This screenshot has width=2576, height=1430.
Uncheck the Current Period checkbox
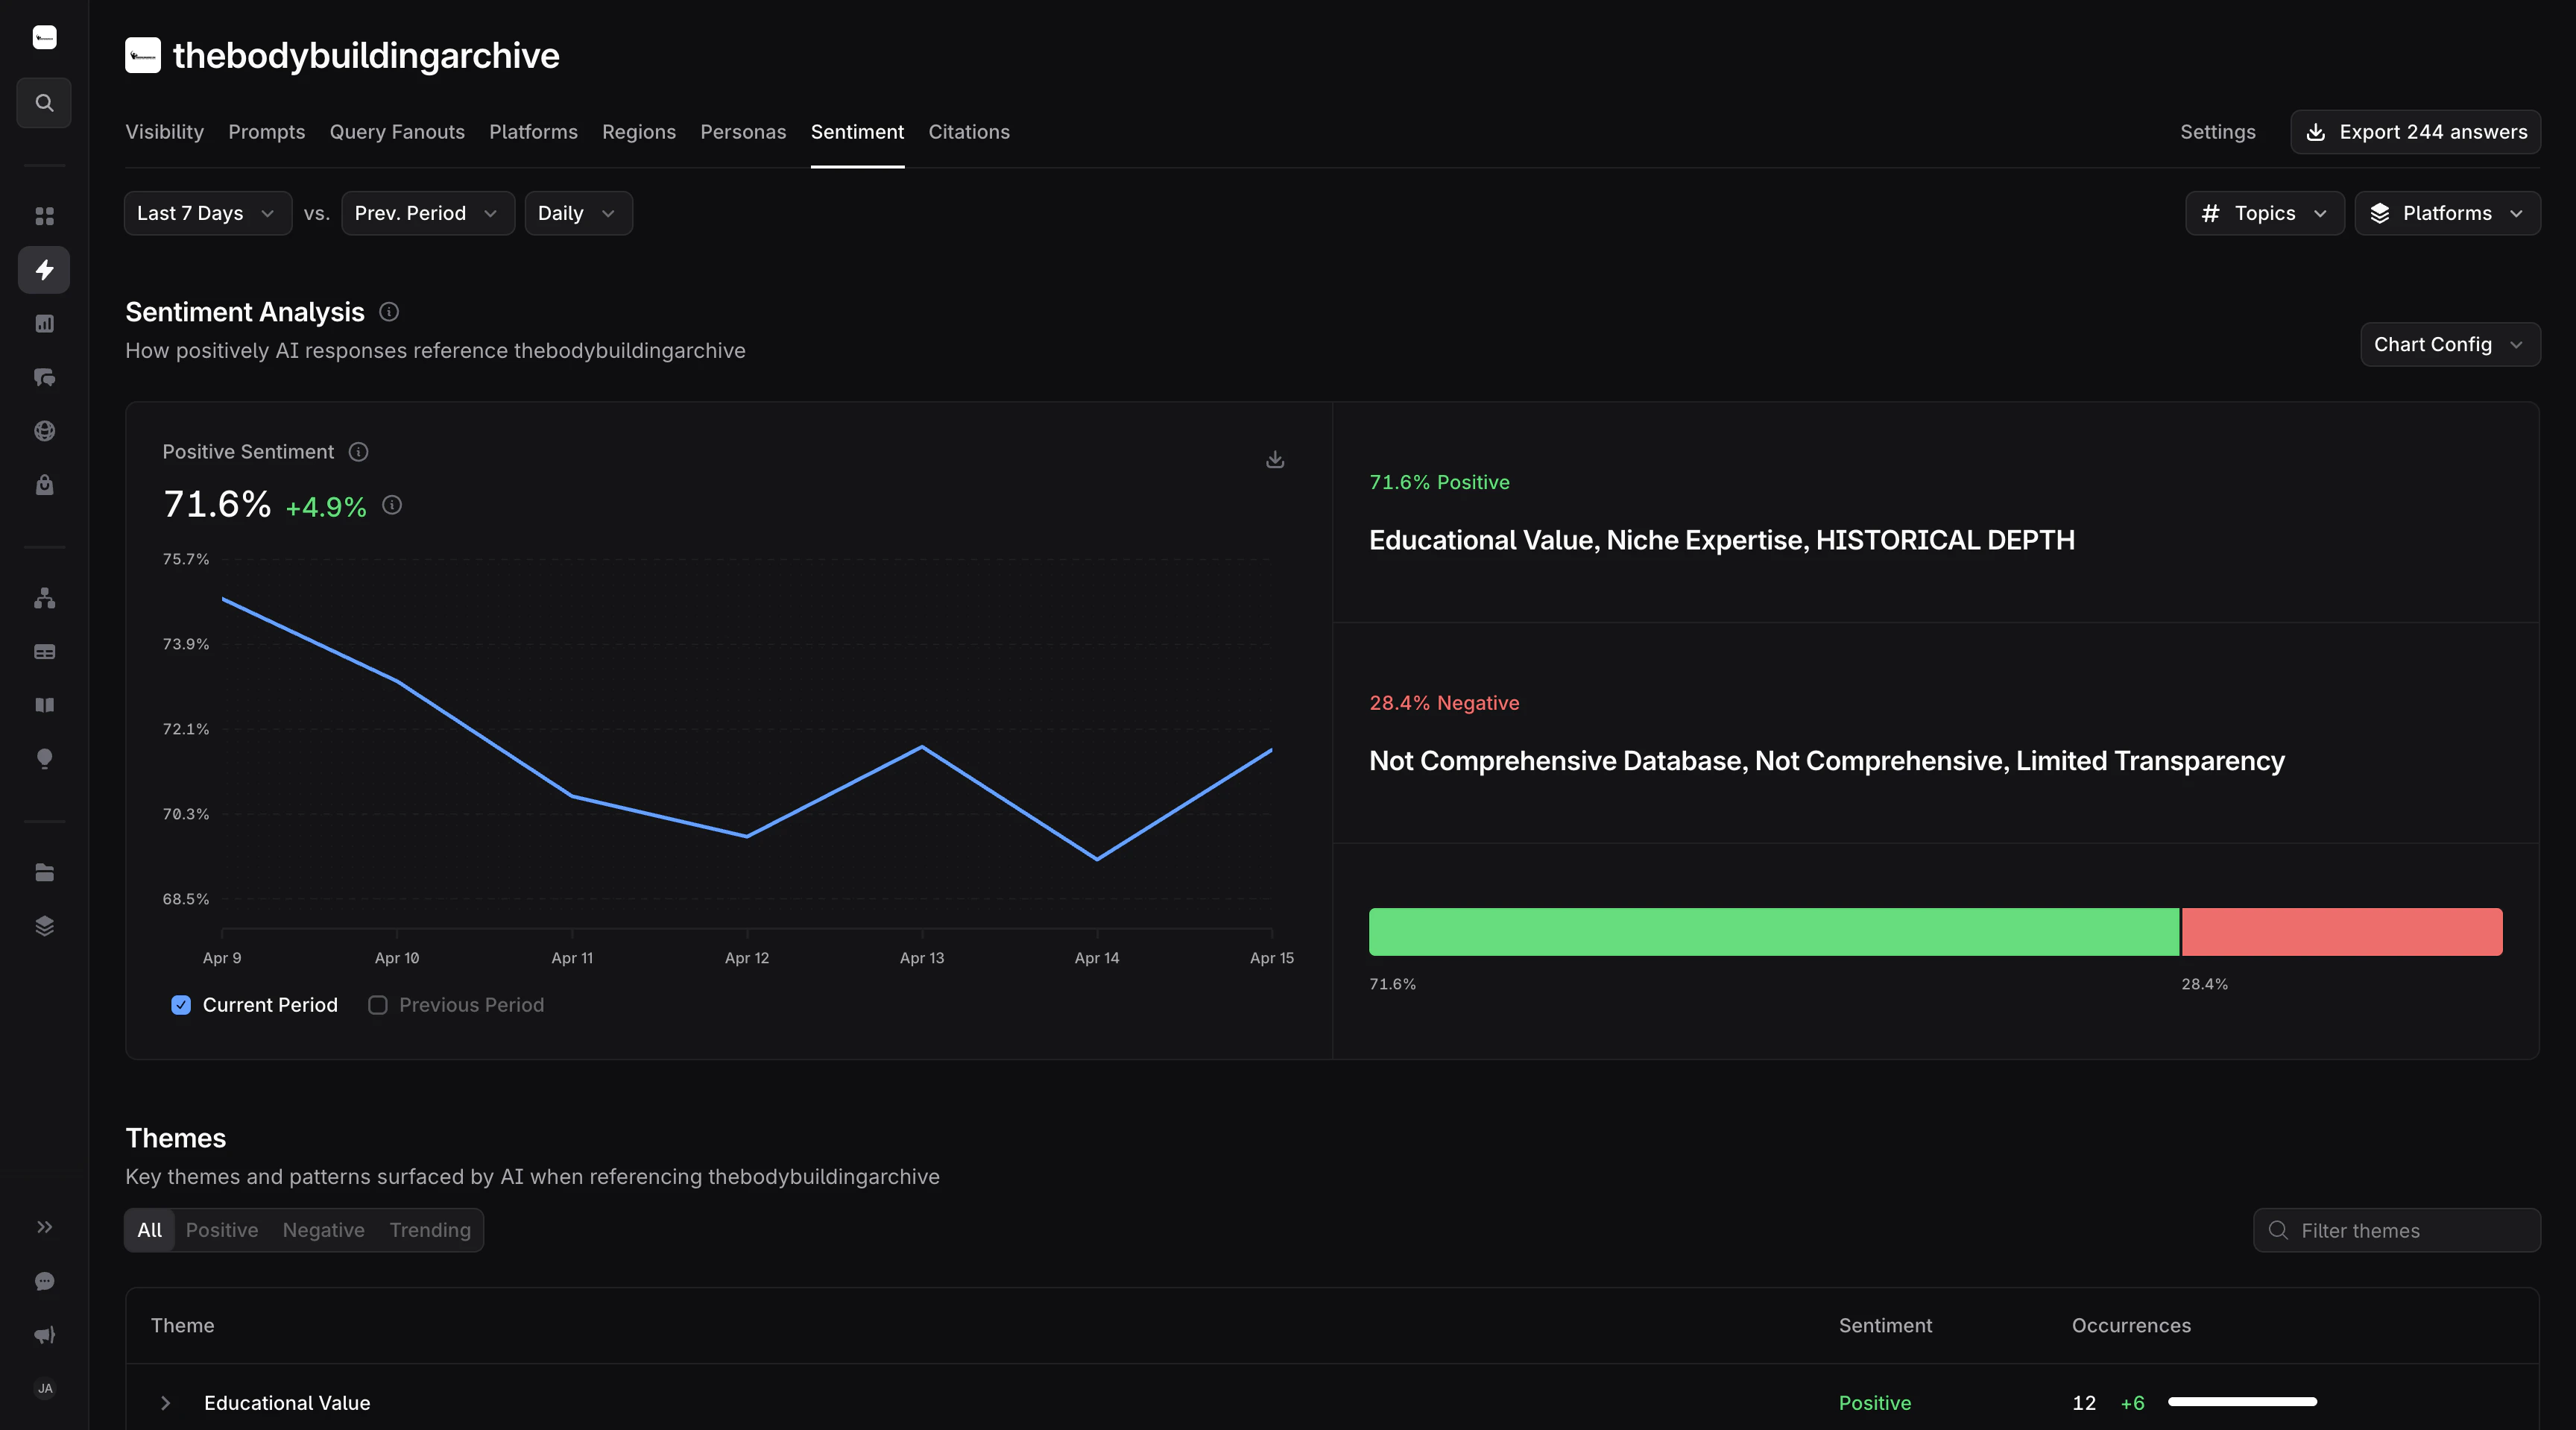(181, 1005)
